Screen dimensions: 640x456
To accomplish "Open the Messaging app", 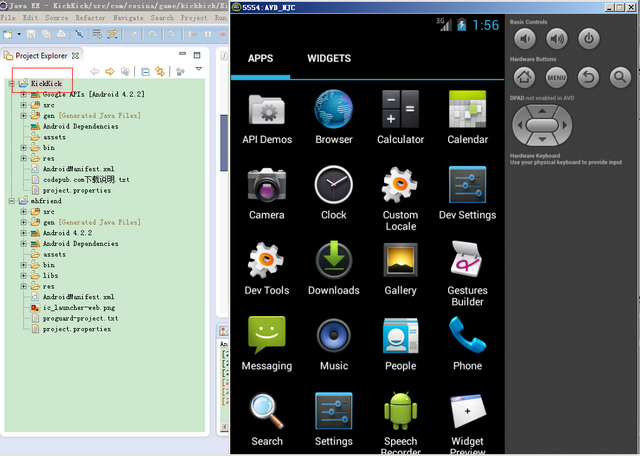I will (x=267, y=344).
